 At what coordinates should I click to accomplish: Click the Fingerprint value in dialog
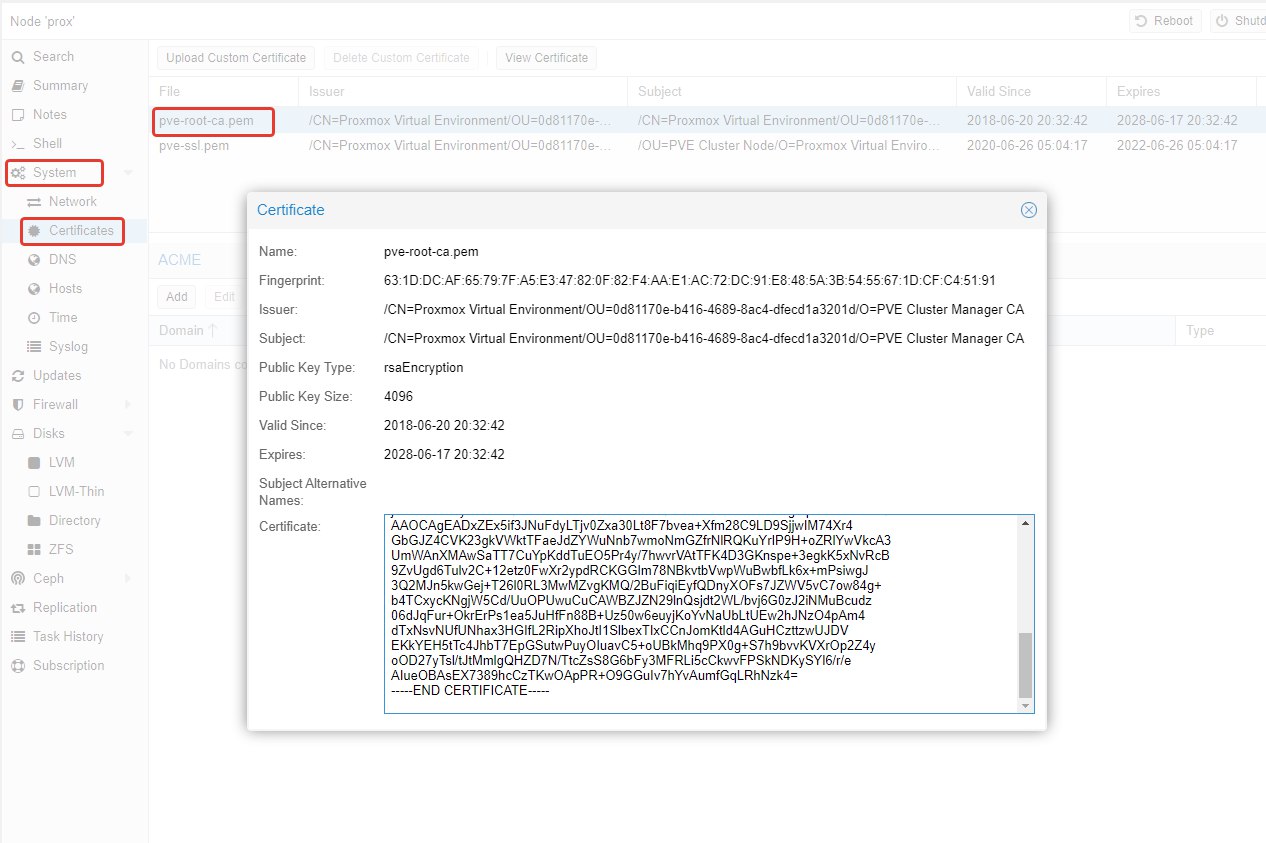click(x=689, y=281)
